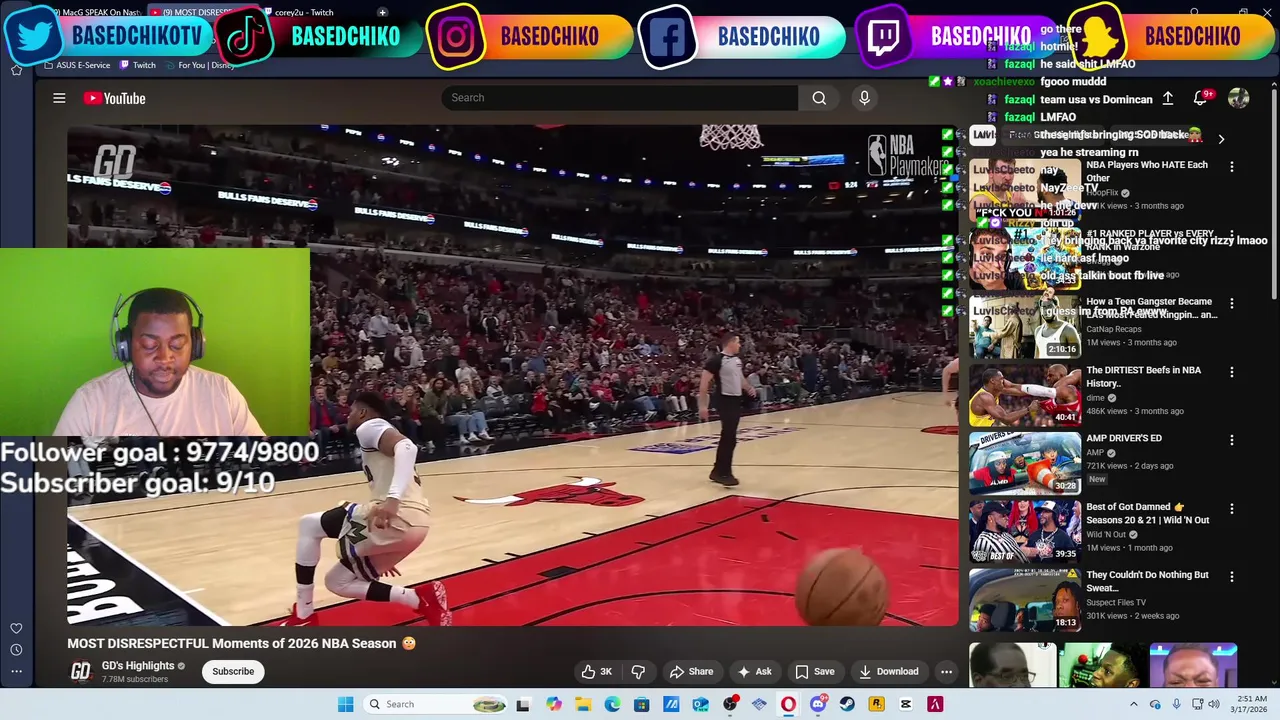This screenshot has height=720, width=1280.
Task: Like the video (3K thumbs up)
Action: click(597, 672)
